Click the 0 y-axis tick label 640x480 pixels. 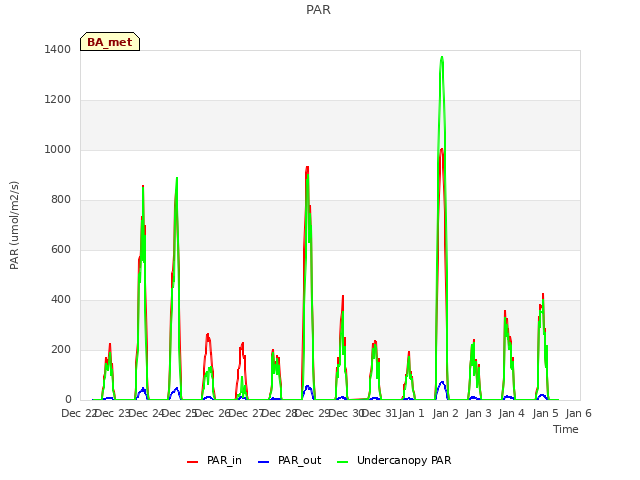pos(68,400)
